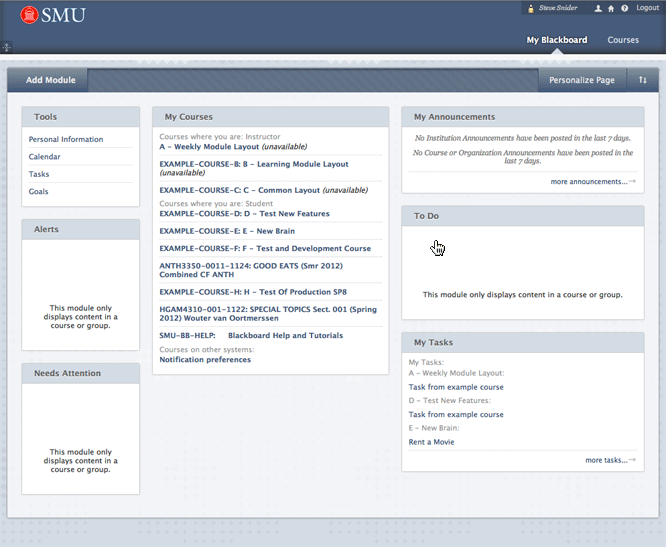666x547 pixels.
Task: Switch to the Courses tab
Action: pyautogui.click(x=623, y=40)
